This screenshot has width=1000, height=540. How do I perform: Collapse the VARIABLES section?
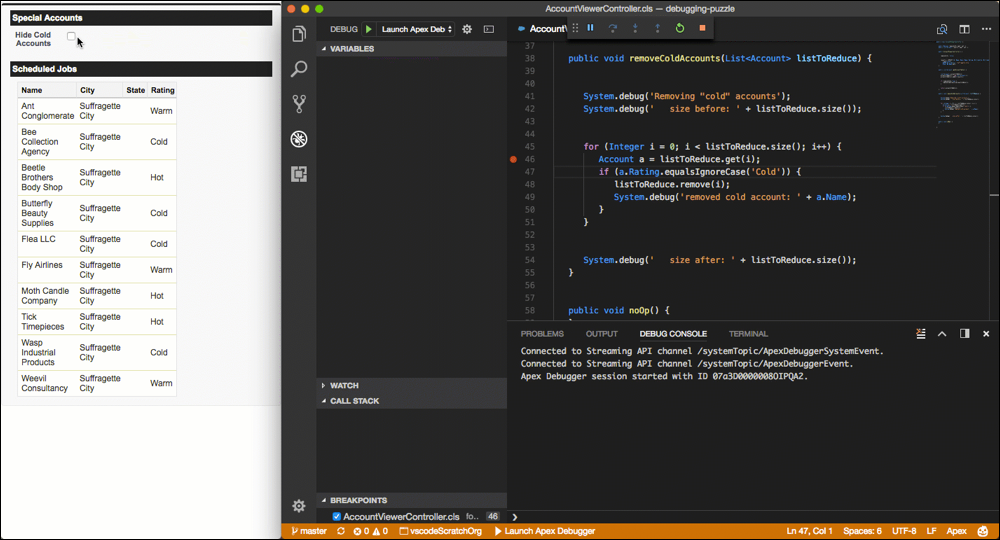pos(412,48)
